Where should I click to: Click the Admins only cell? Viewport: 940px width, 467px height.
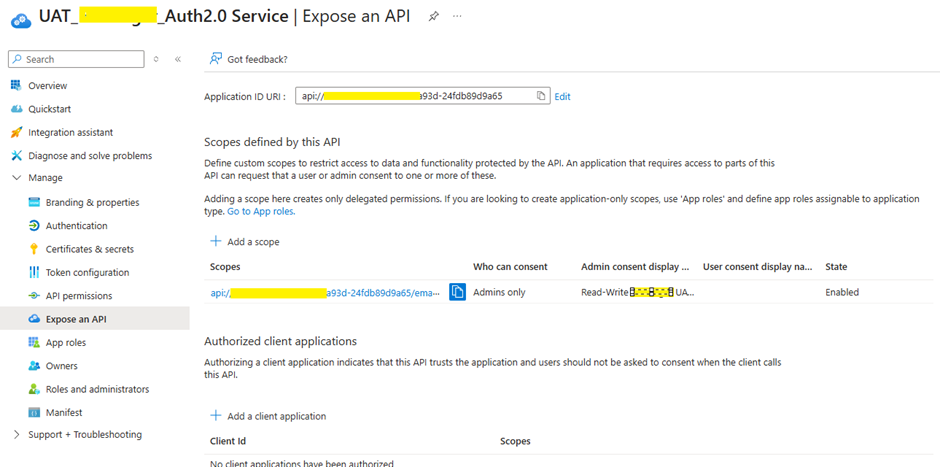click(x=499, y=293)
